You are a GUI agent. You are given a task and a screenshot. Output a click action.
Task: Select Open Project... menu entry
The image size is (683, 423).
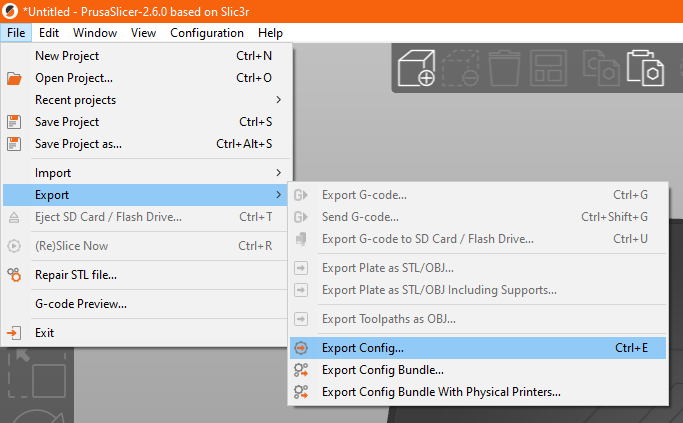click(147, 78)
